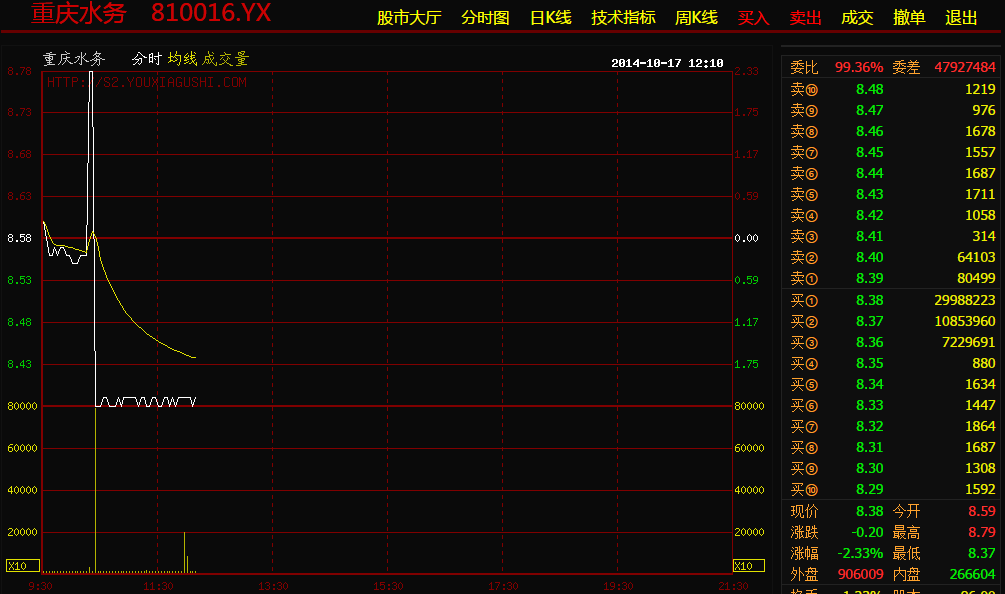Select the 卖① ask row at 8.39
The width and height of the screenshot is (1005, 594).
[x=892, y=278]
